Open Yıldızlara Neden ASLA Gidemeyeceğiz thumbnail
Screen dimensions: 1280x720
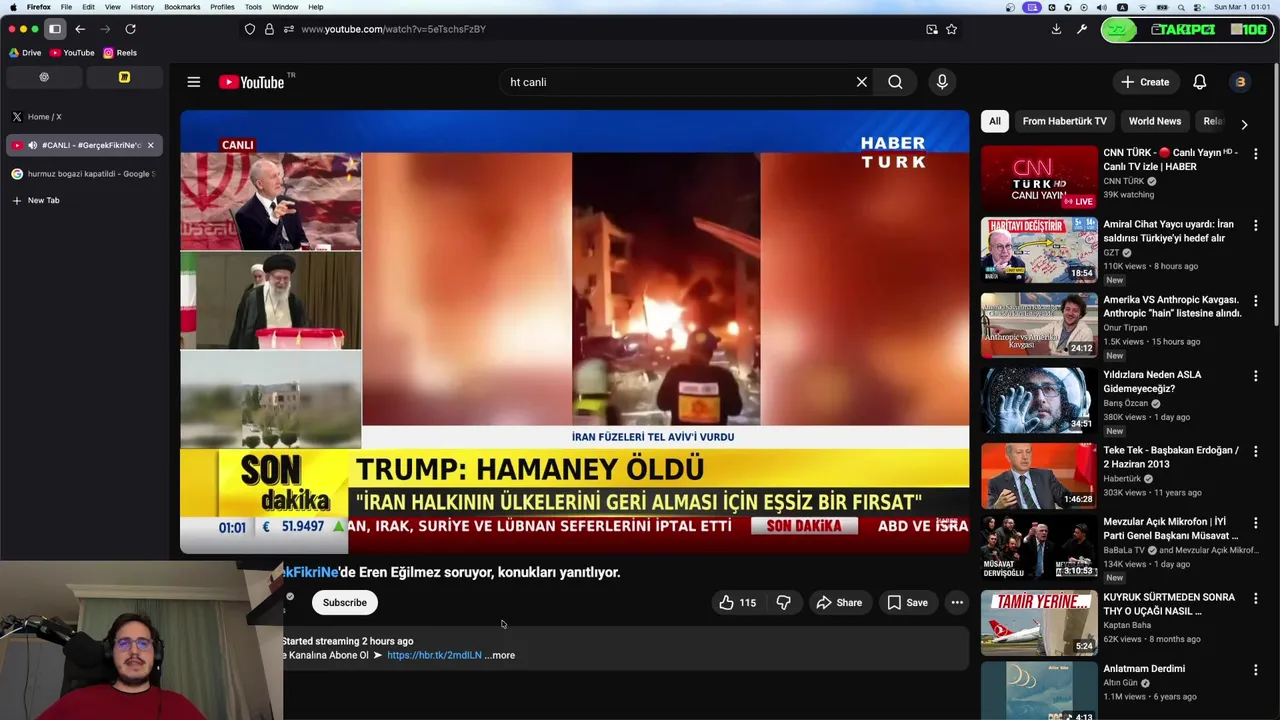[1039, 400]
